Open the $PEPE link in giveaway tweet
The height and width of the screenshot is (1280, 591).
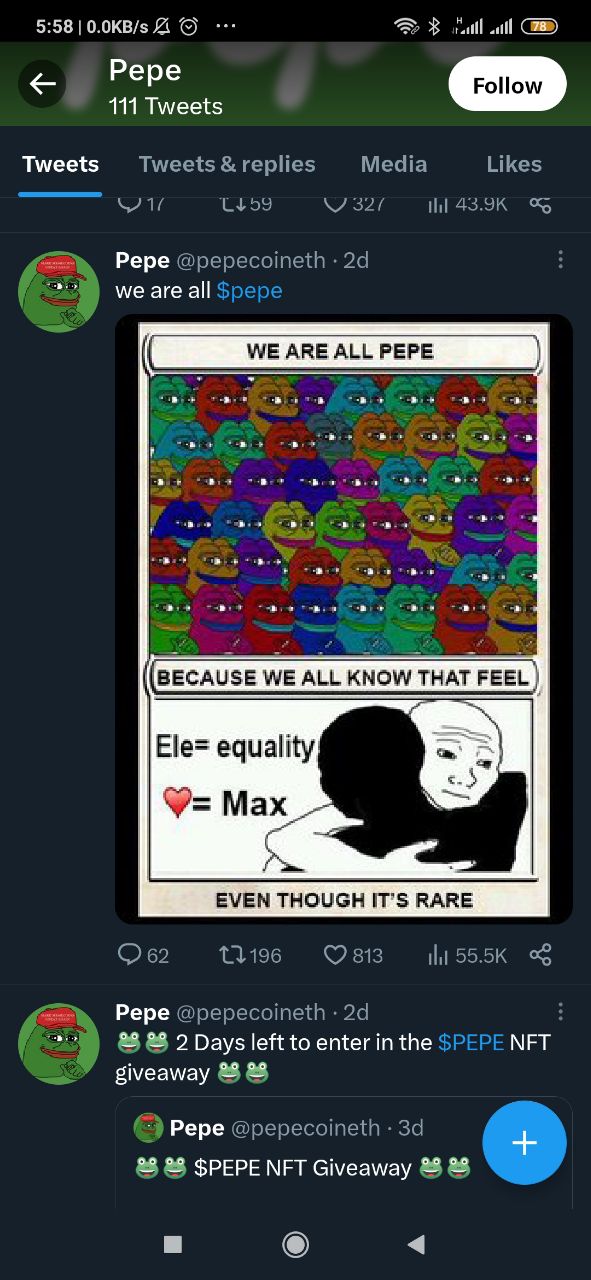pos(471,1042)
